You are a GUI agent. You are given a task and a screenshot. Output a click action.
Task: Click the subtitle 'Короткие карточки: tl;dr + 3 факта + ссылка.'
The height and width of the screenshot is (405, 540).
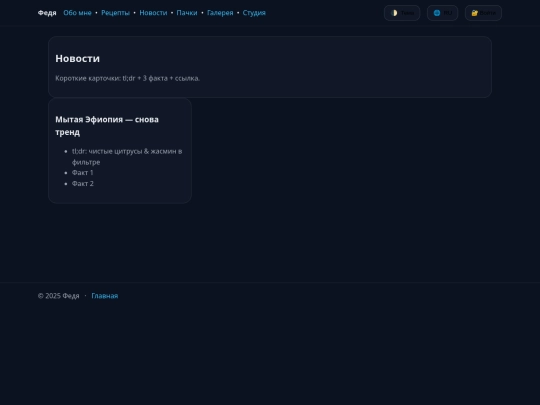pos(127,78)
